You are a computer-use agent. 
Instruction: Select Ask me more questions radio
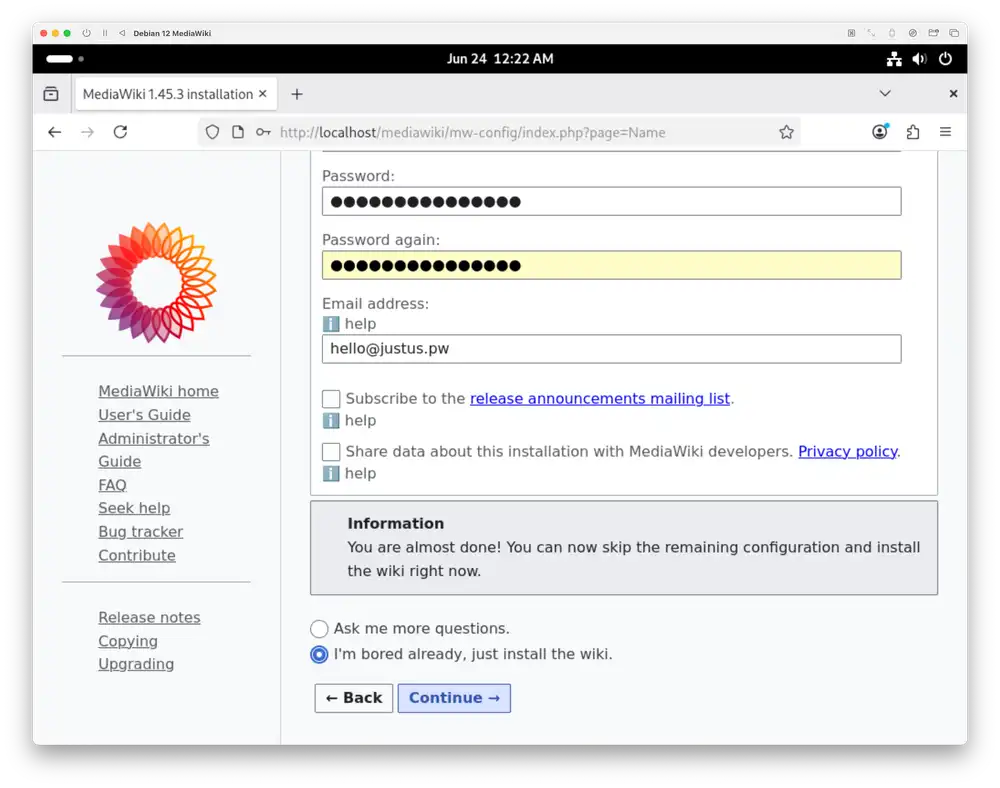319,629
